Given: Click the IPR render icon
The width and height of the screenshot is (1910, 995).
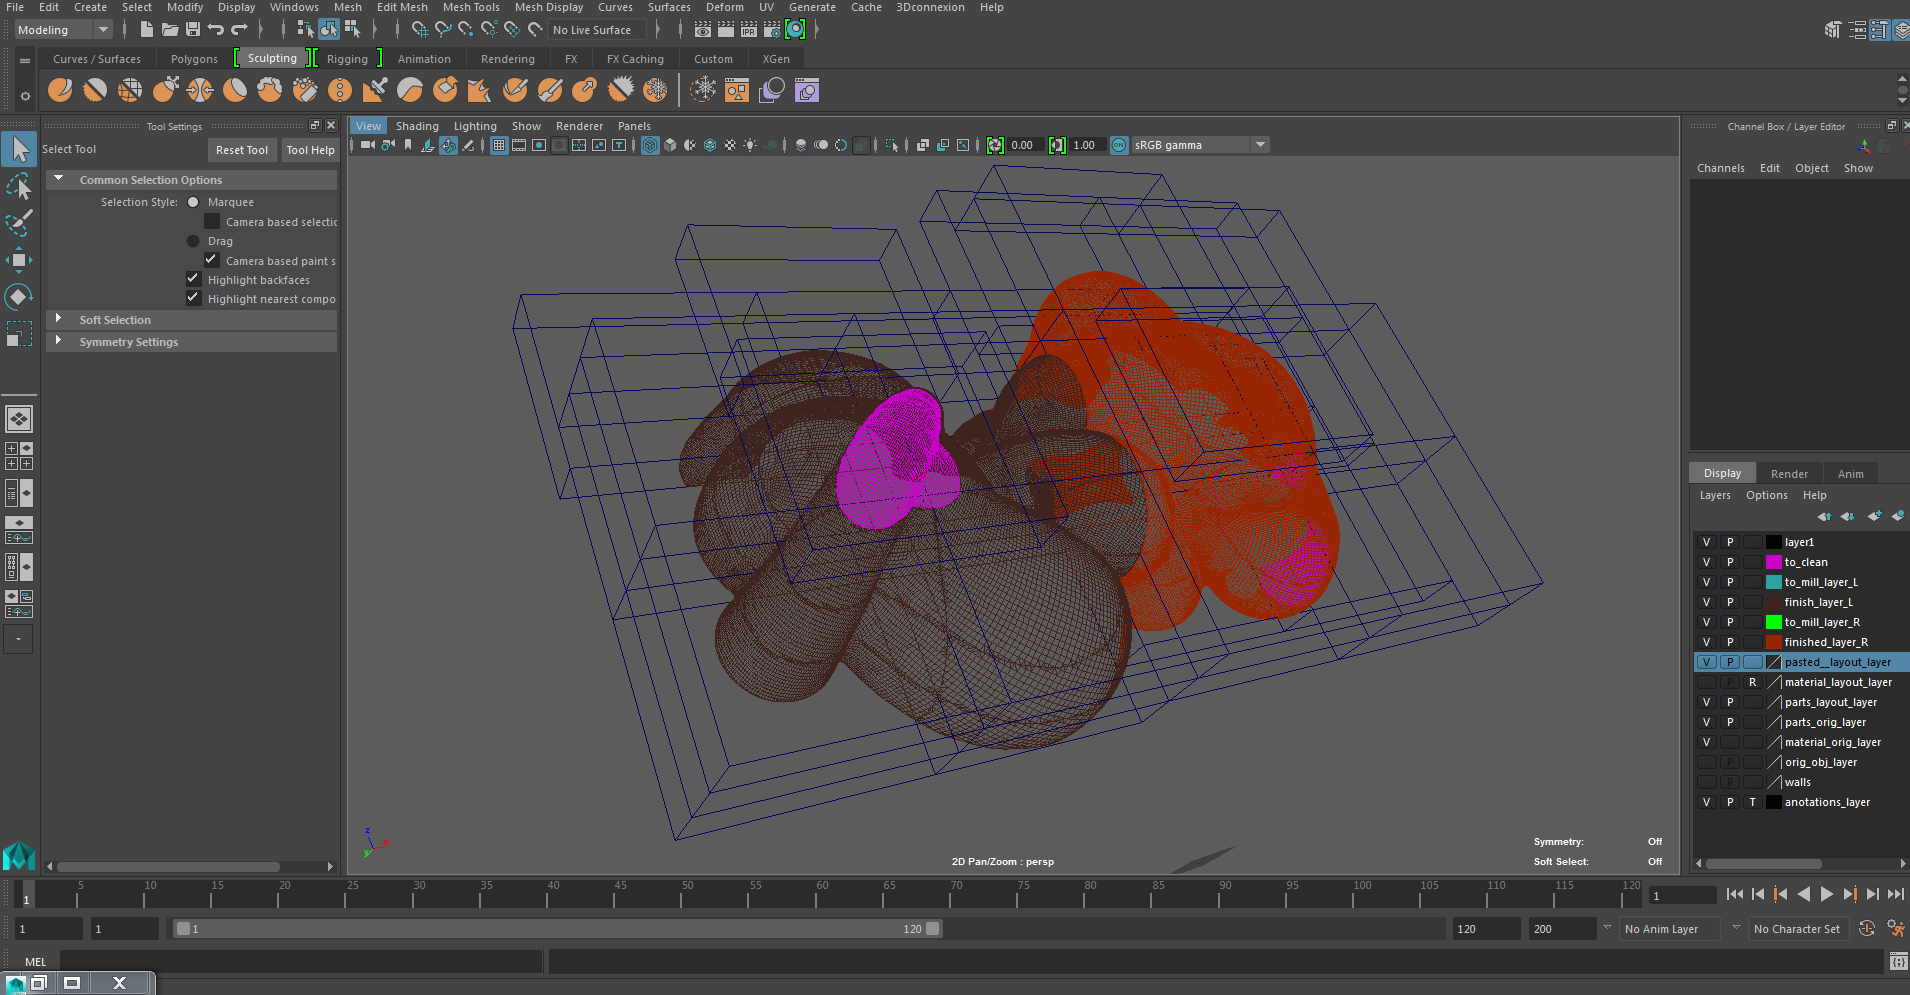Looking at the screenshot, I should pyautogui.click(x=749, y=30).
